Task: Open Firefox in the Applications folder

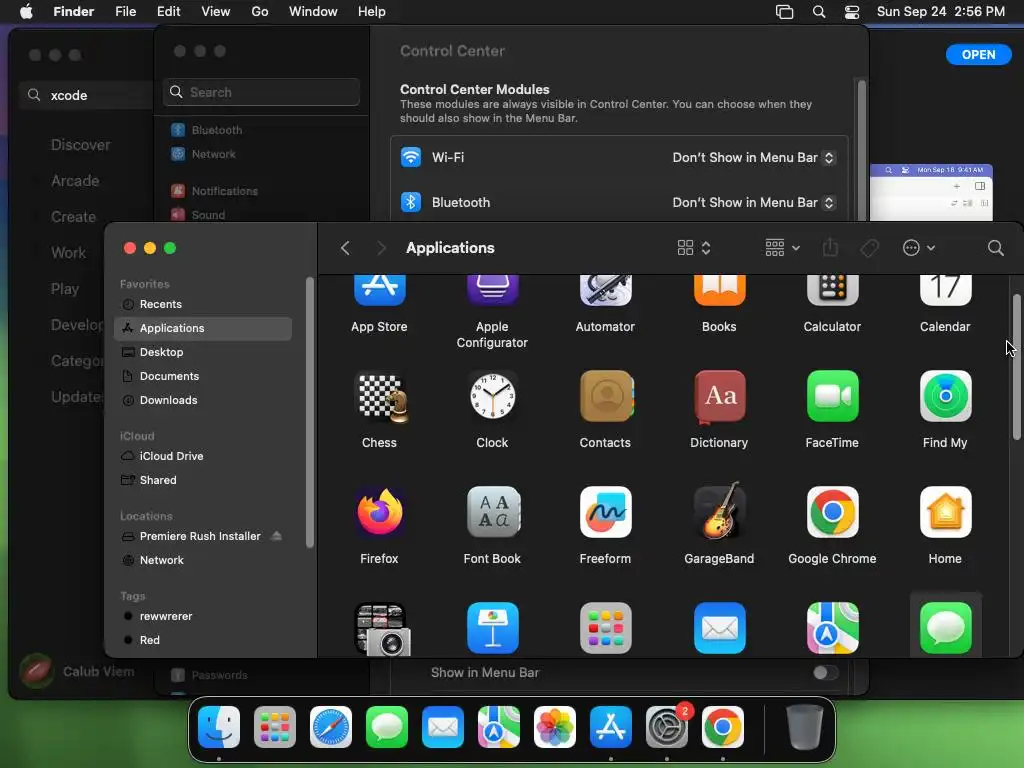Action: 379,512
